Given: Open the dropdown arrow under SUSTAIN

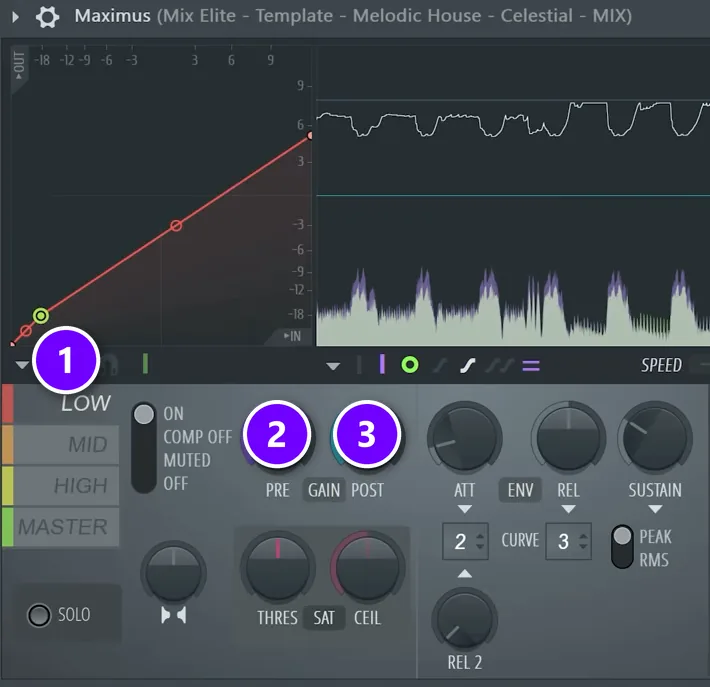Looking at the screenshot, I should (655, 509).
